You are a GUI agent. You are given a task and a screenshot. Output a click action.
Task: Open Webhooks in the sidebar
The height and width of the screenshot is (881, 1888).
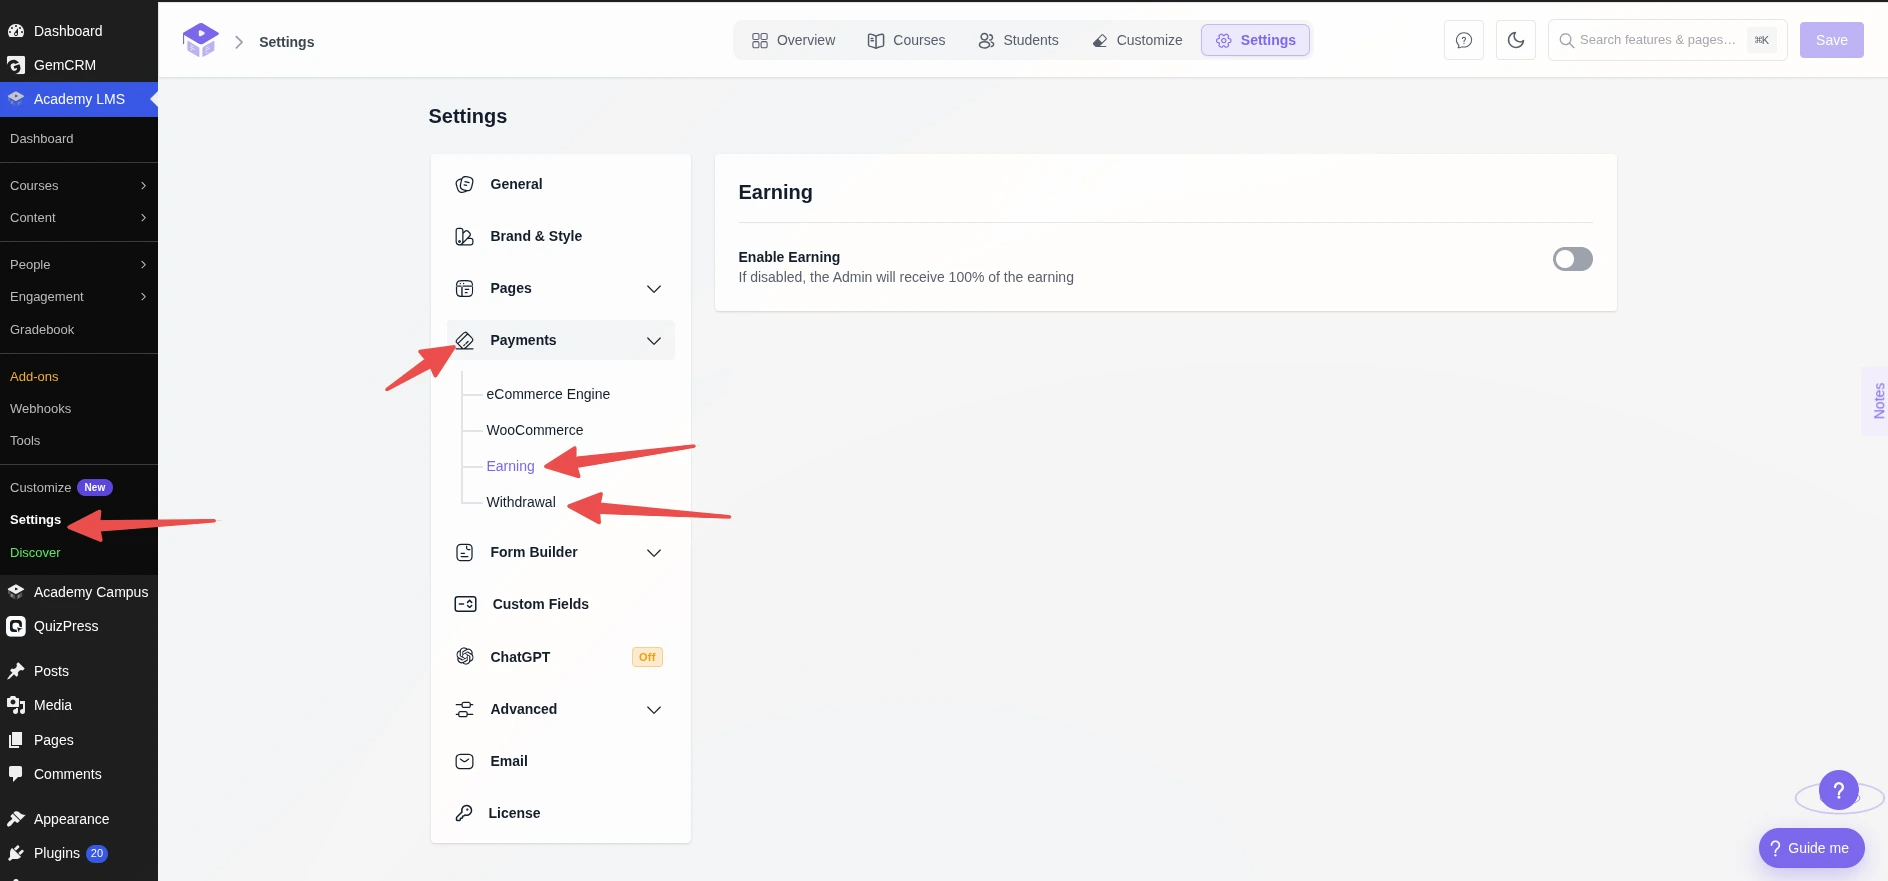point(40,409)
